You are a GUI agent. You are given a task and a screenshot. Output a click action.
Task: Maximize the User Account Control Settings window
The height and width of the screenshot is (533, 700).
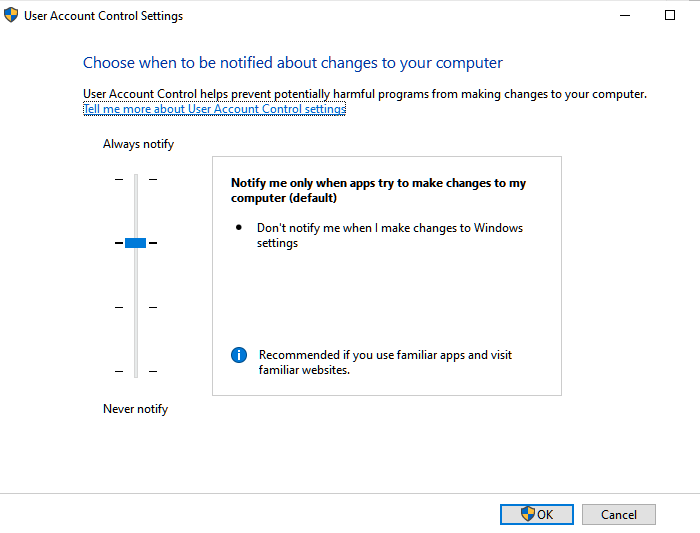click(x=670, y=16)
